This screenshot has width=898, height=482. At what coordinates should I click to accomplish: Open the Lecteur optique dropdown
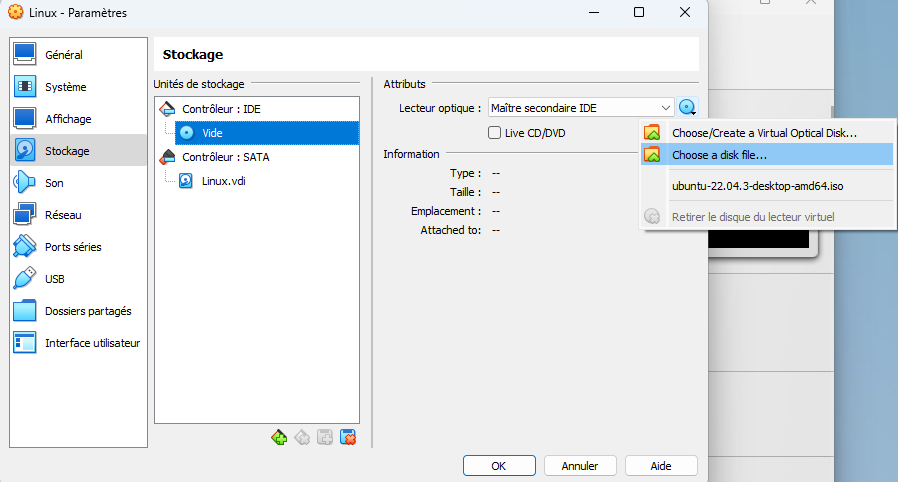(581, 108)
